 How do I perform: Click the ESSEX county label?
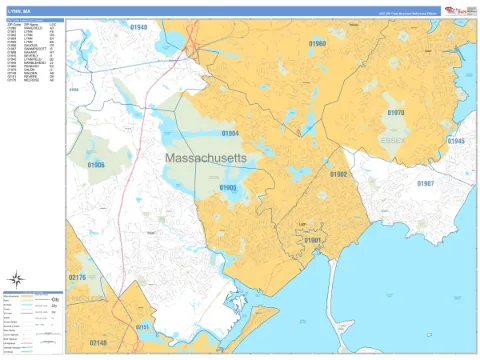393,141
